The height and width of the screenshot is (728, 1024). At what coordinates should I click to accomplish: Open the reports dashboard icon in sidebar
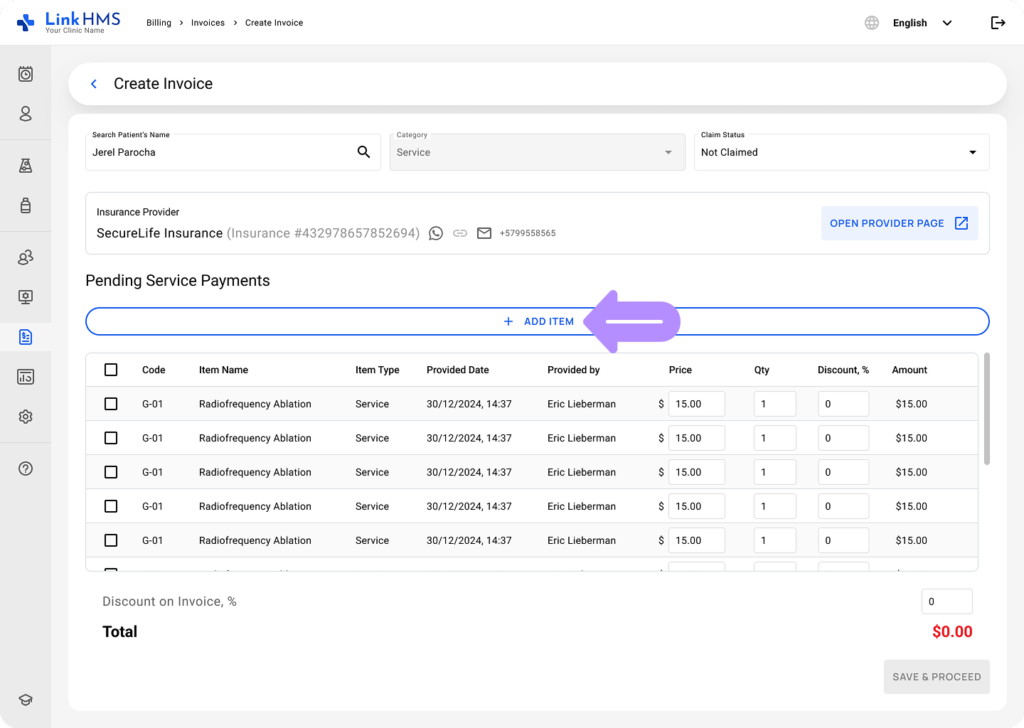(x=25, y=377)
